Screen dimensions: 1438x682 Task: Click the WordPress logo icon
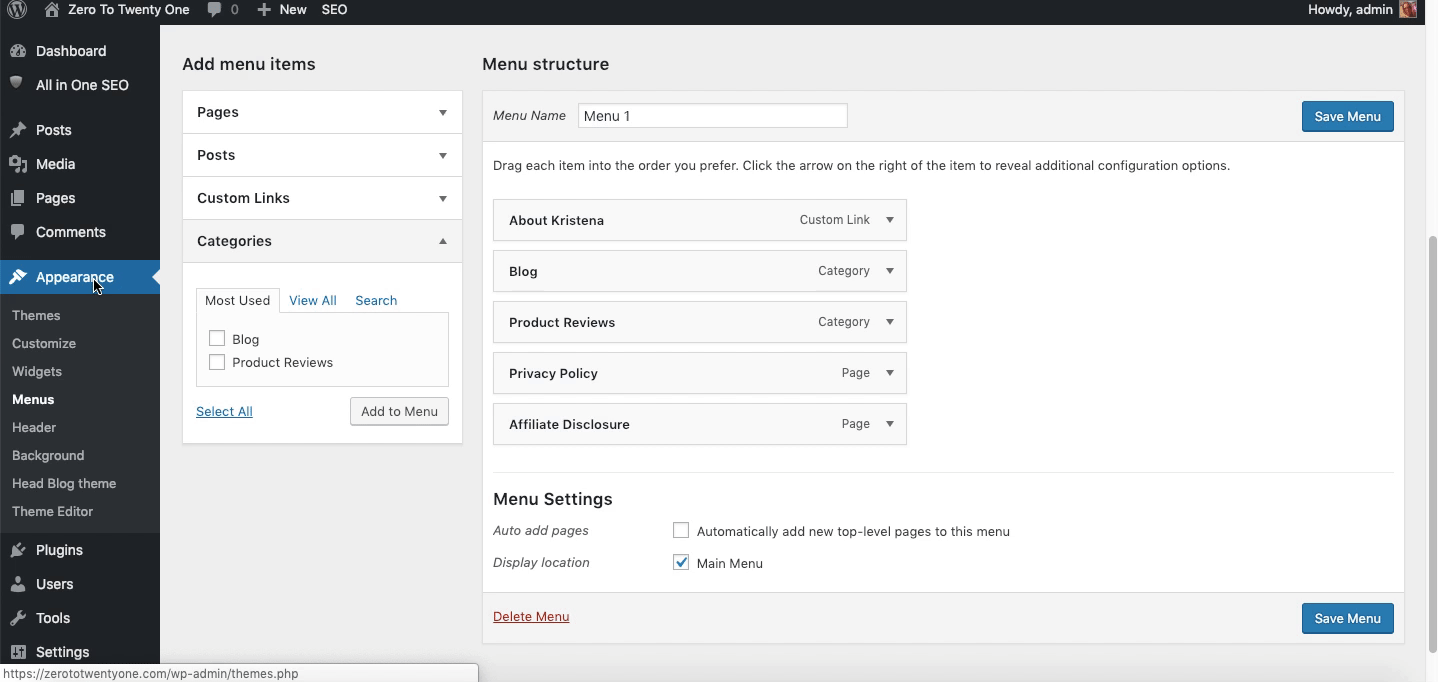tap(17, 10)
